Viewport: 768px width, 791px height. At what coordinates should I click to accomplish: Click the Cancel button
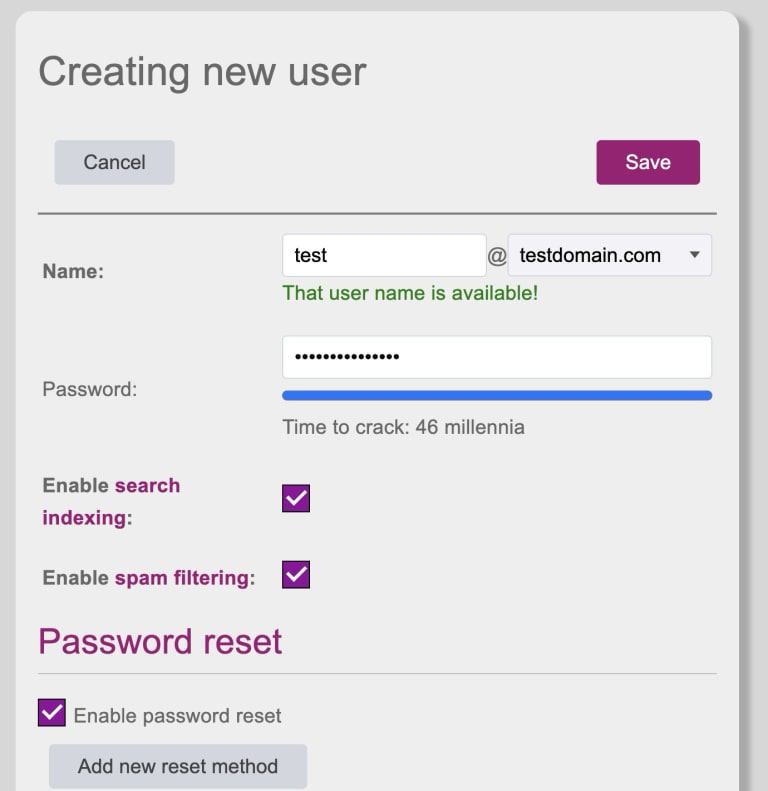(115, 162)
